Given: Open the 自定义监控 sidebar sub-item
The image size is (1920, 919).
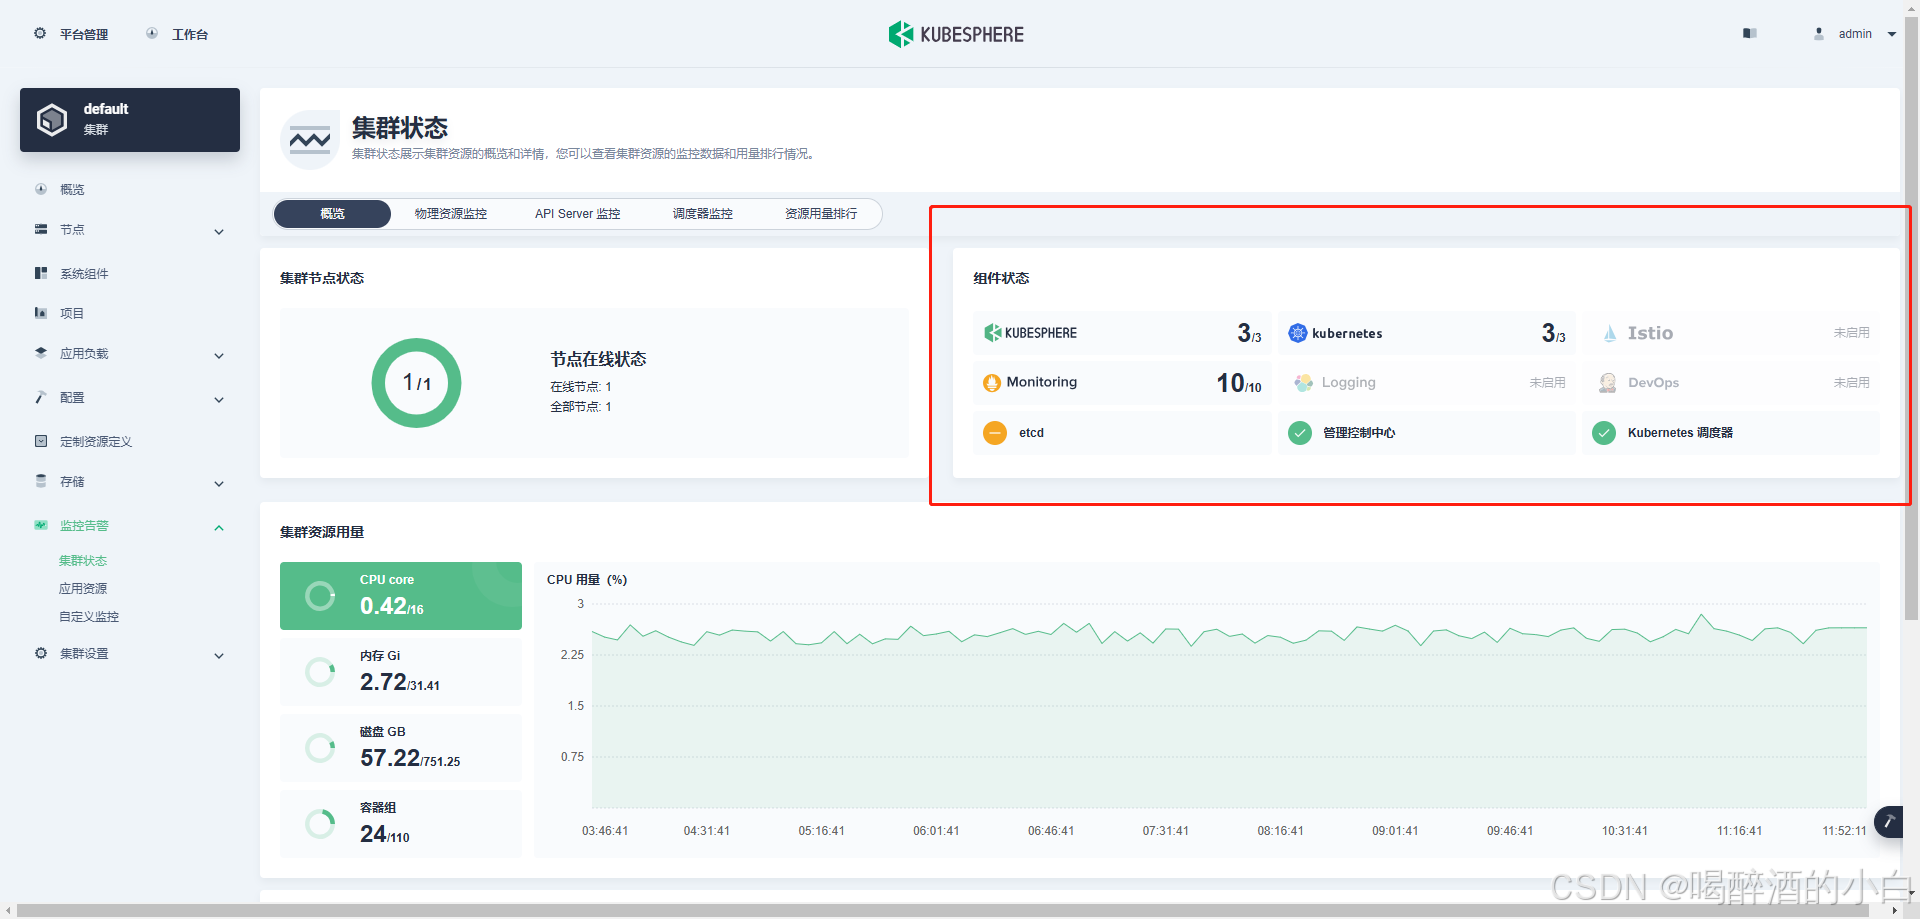Looking at the screenshot, I should pos(89,617).
